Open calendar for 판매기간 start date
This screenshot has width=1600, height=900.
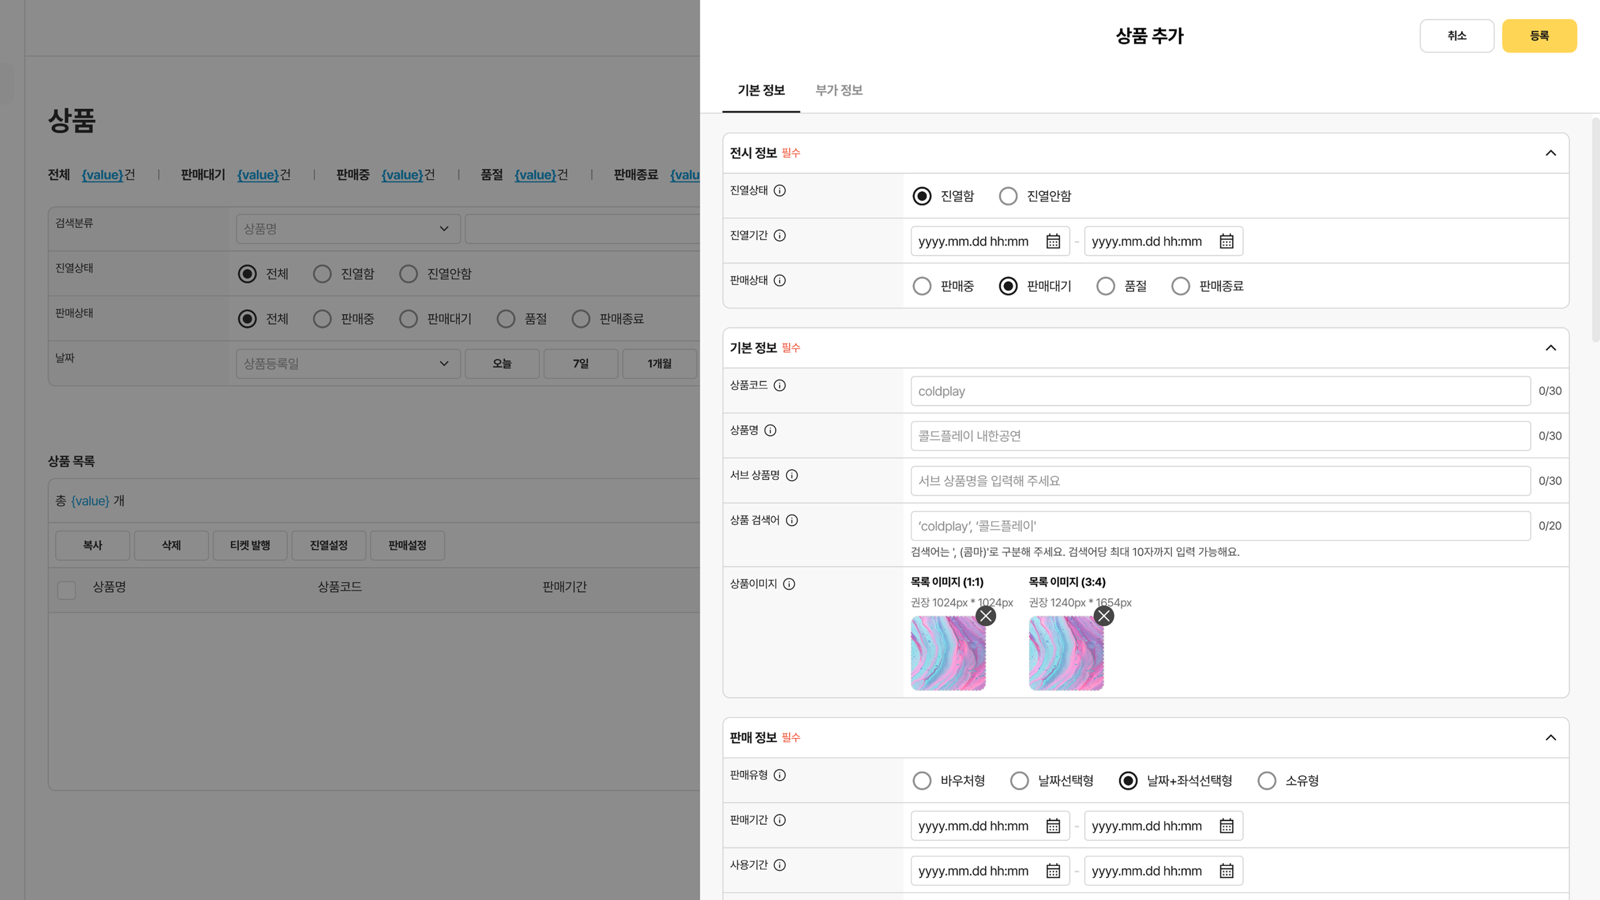[x=1053, y=826]
